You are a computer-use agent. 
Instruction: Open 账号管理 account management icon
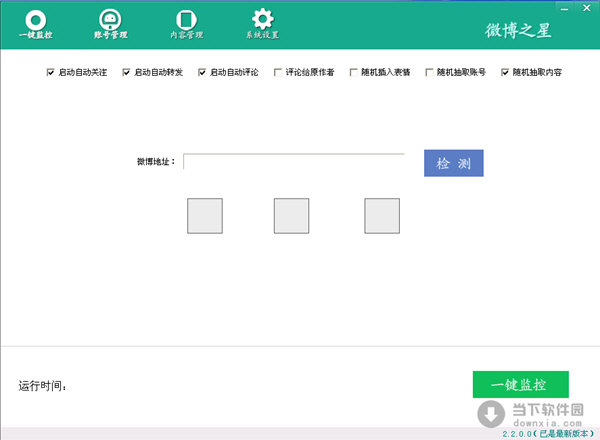110,24
